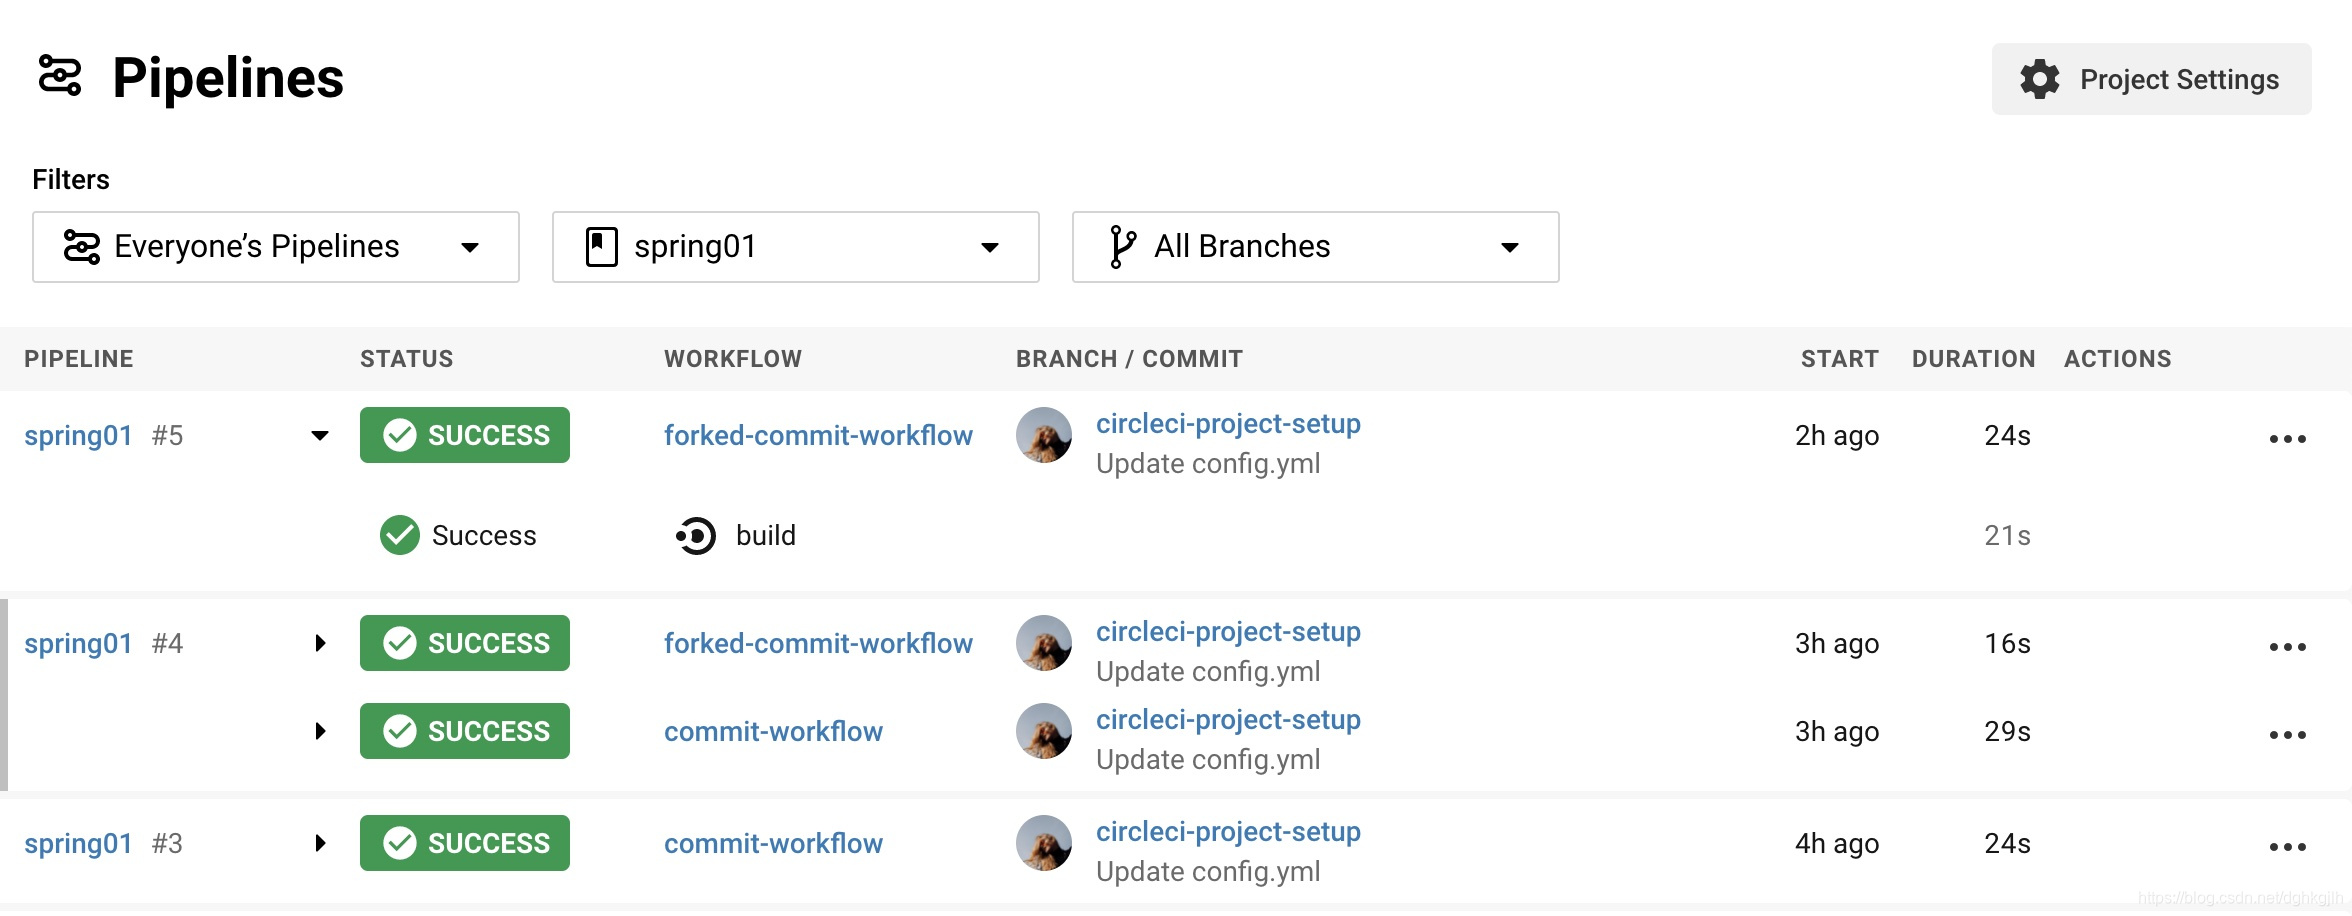Click the pipelines icon in Everyone's Pipelines filter

point(82,247)
